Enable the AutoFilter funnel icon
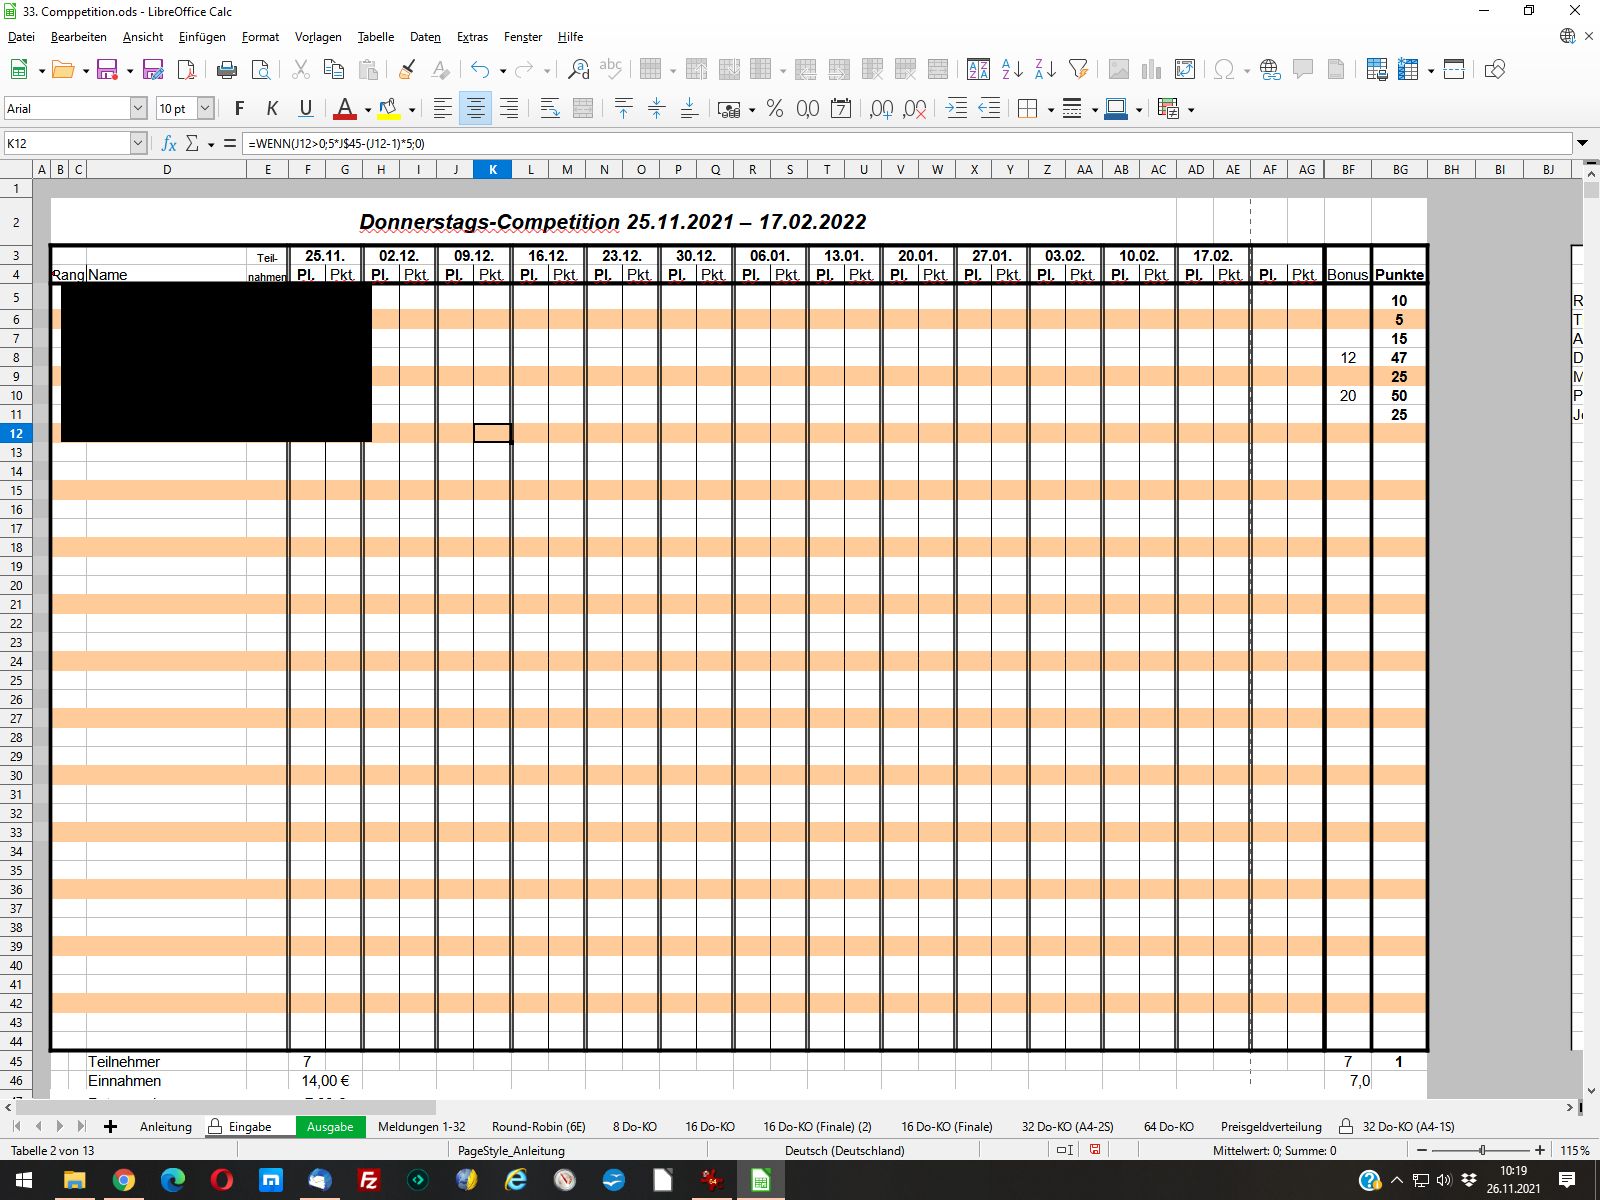This screenshot has height=1200, width=1600. click(x=1078, y=69)
